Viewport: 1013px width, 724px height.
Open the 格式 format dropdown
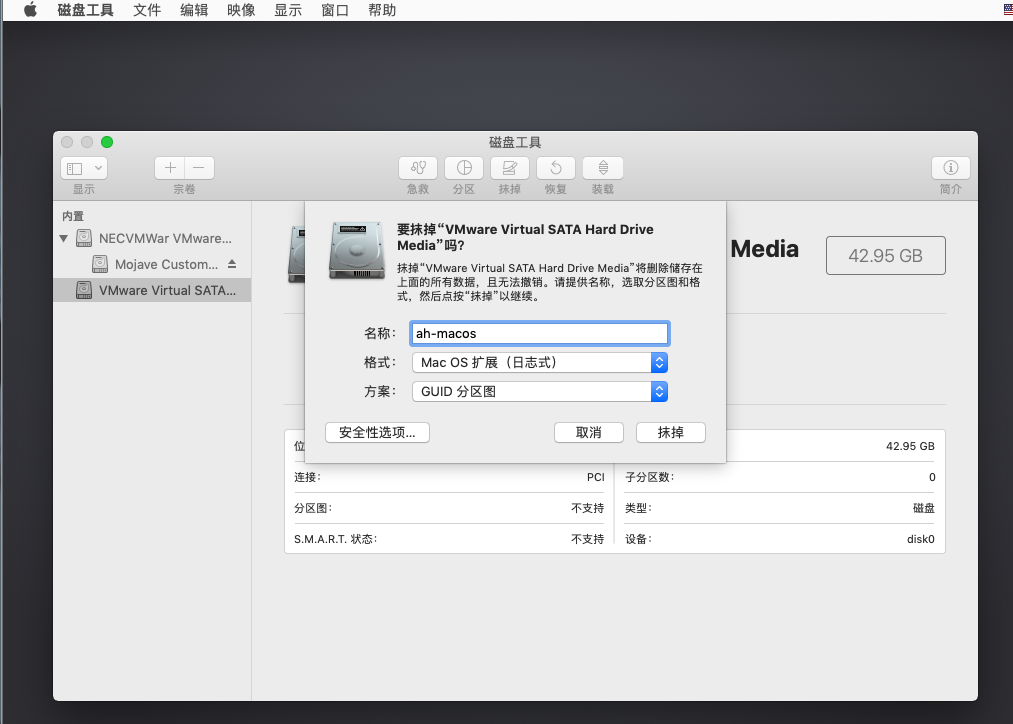540,363
